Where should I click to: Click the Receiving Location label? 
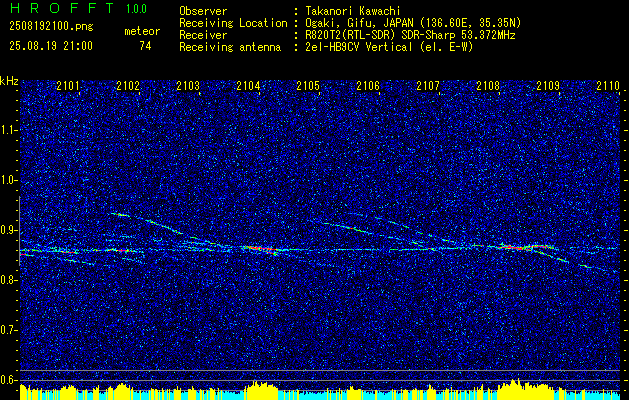click(233, 23)
